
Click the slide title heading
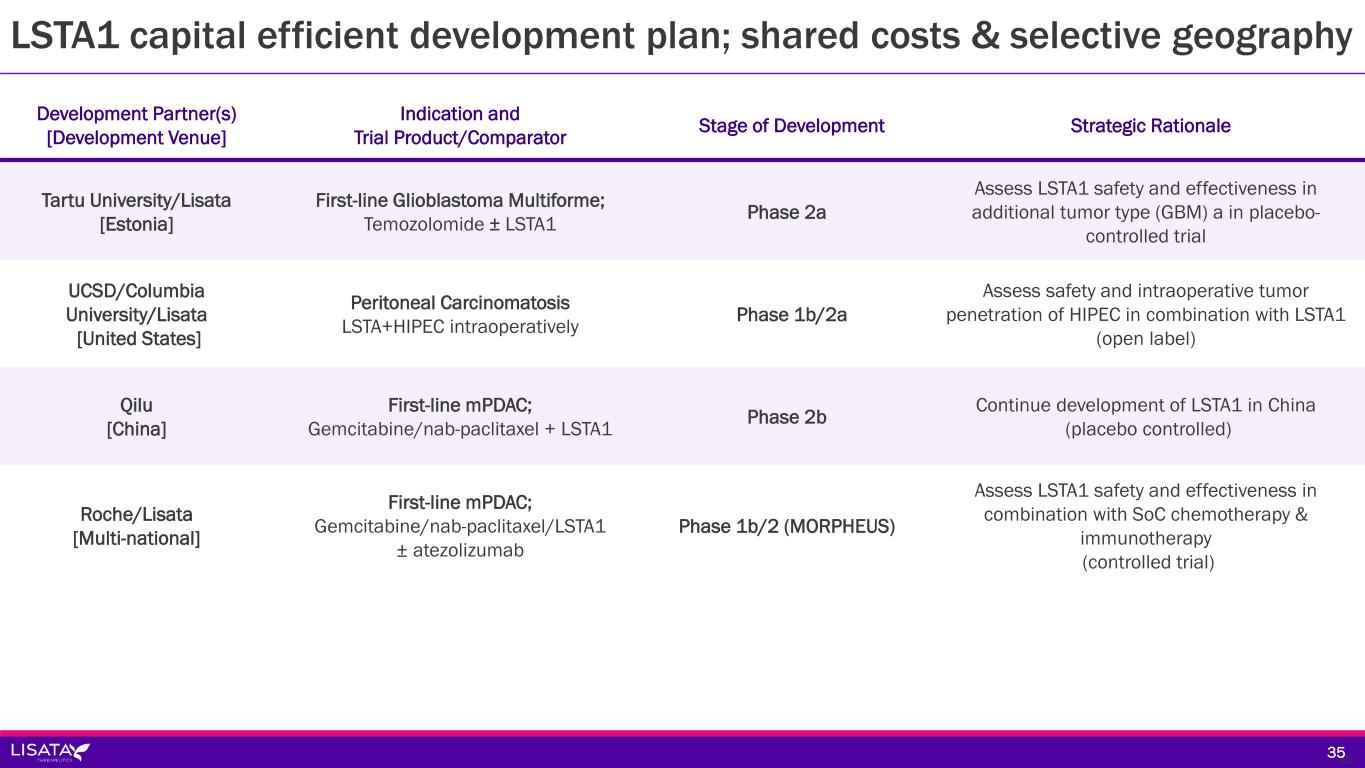tap(681, 36)
